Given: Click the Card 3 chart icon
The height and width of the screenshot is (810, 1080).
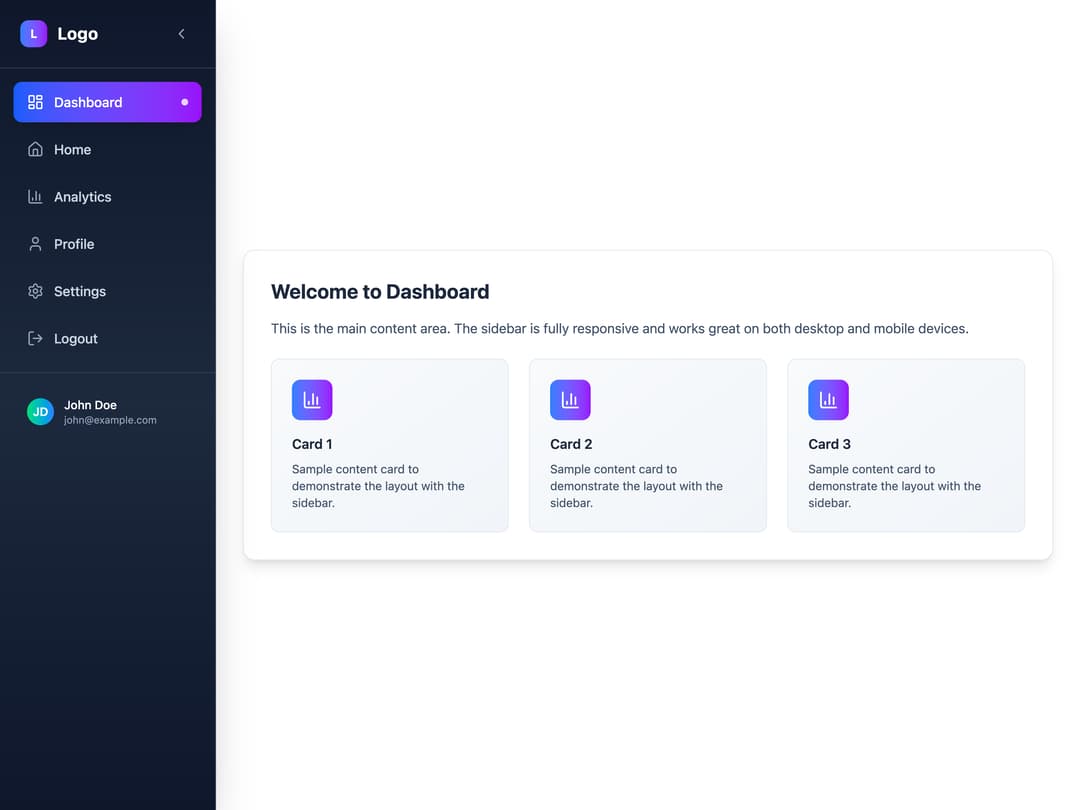Looking at the screenshot, I should 829,399.
